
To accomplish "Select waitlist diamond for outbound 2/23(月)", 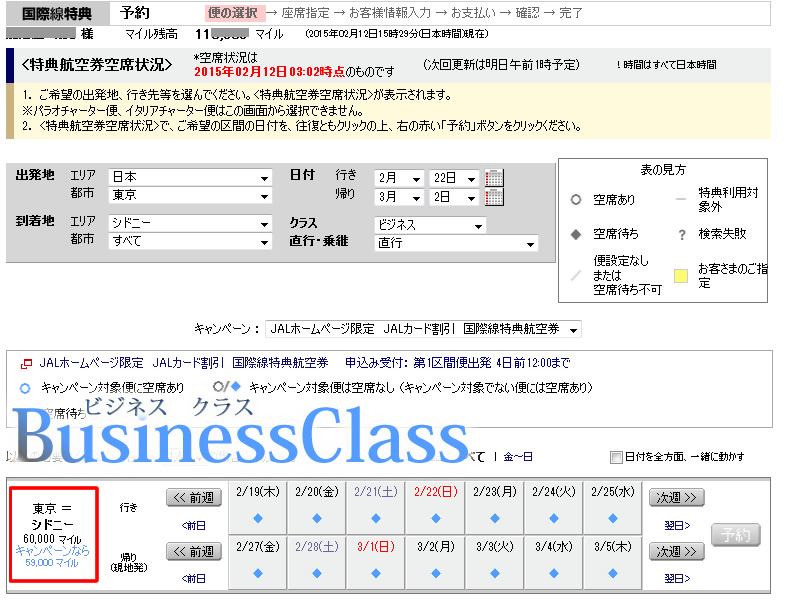I will coord(495,519).
